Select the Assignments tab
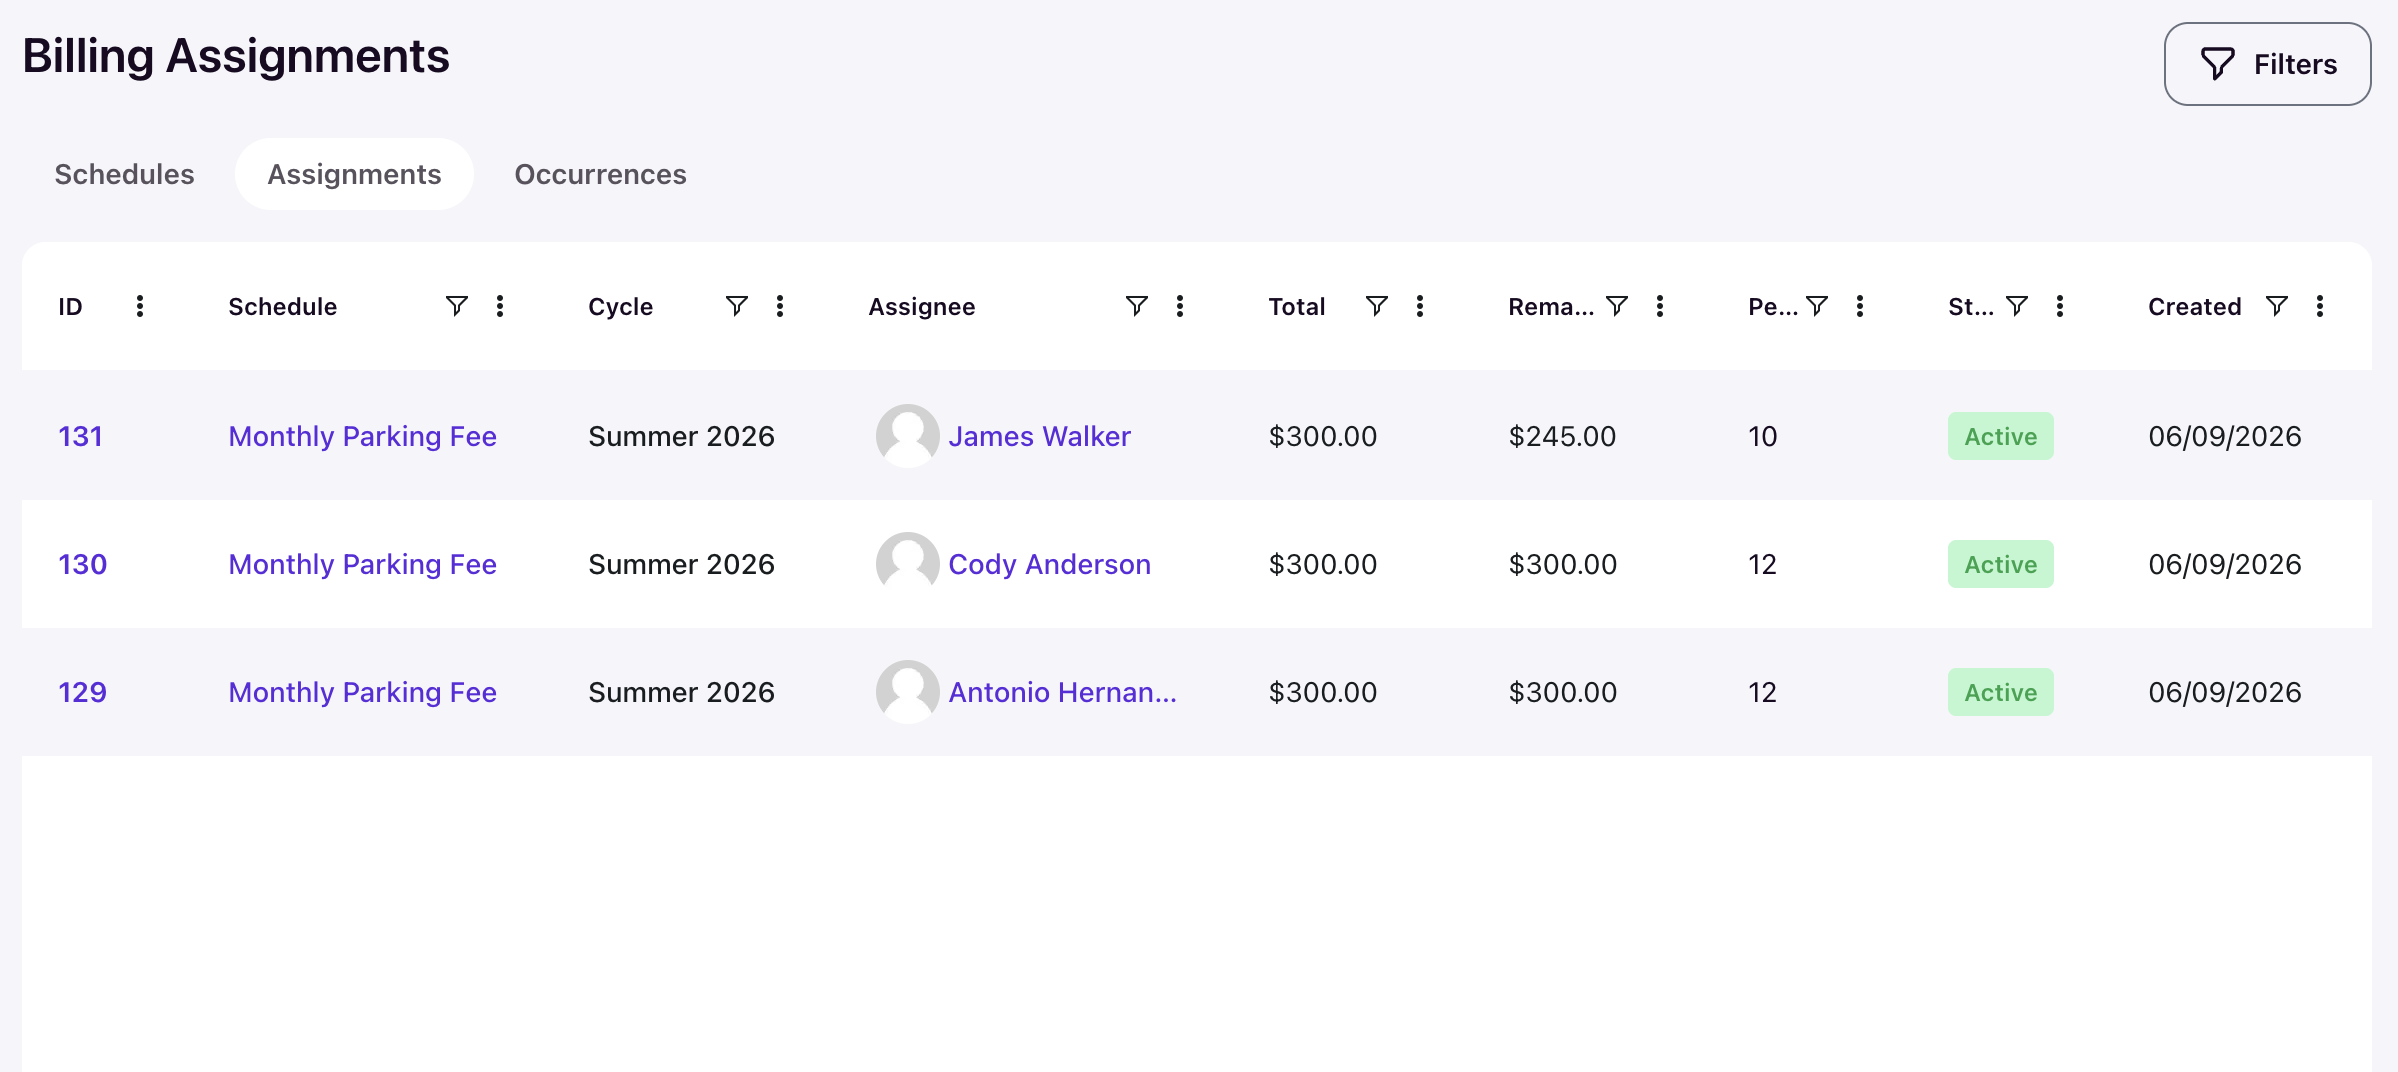Screen dimensions: 2398x1072 click(354, 174)
